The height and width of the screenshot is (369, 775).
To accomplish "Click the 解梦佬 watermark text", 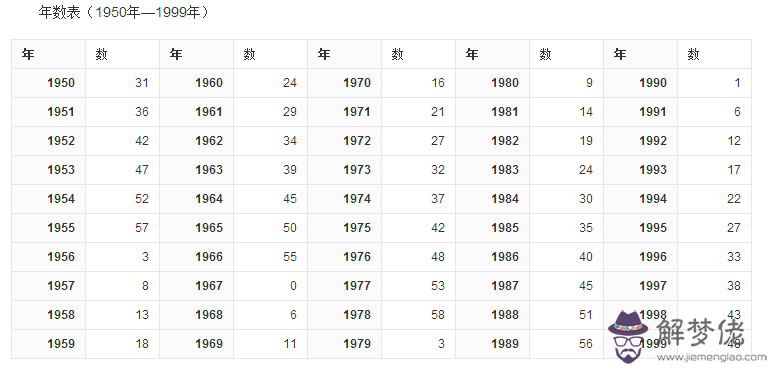I will point(700,332).
